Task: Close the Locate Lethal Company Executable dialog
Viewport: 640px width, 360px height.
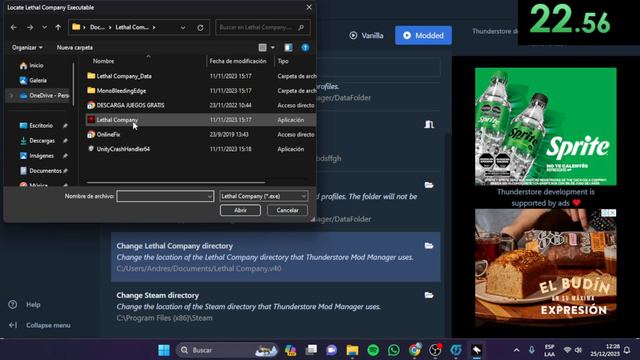Action: (x=309, y=7)
